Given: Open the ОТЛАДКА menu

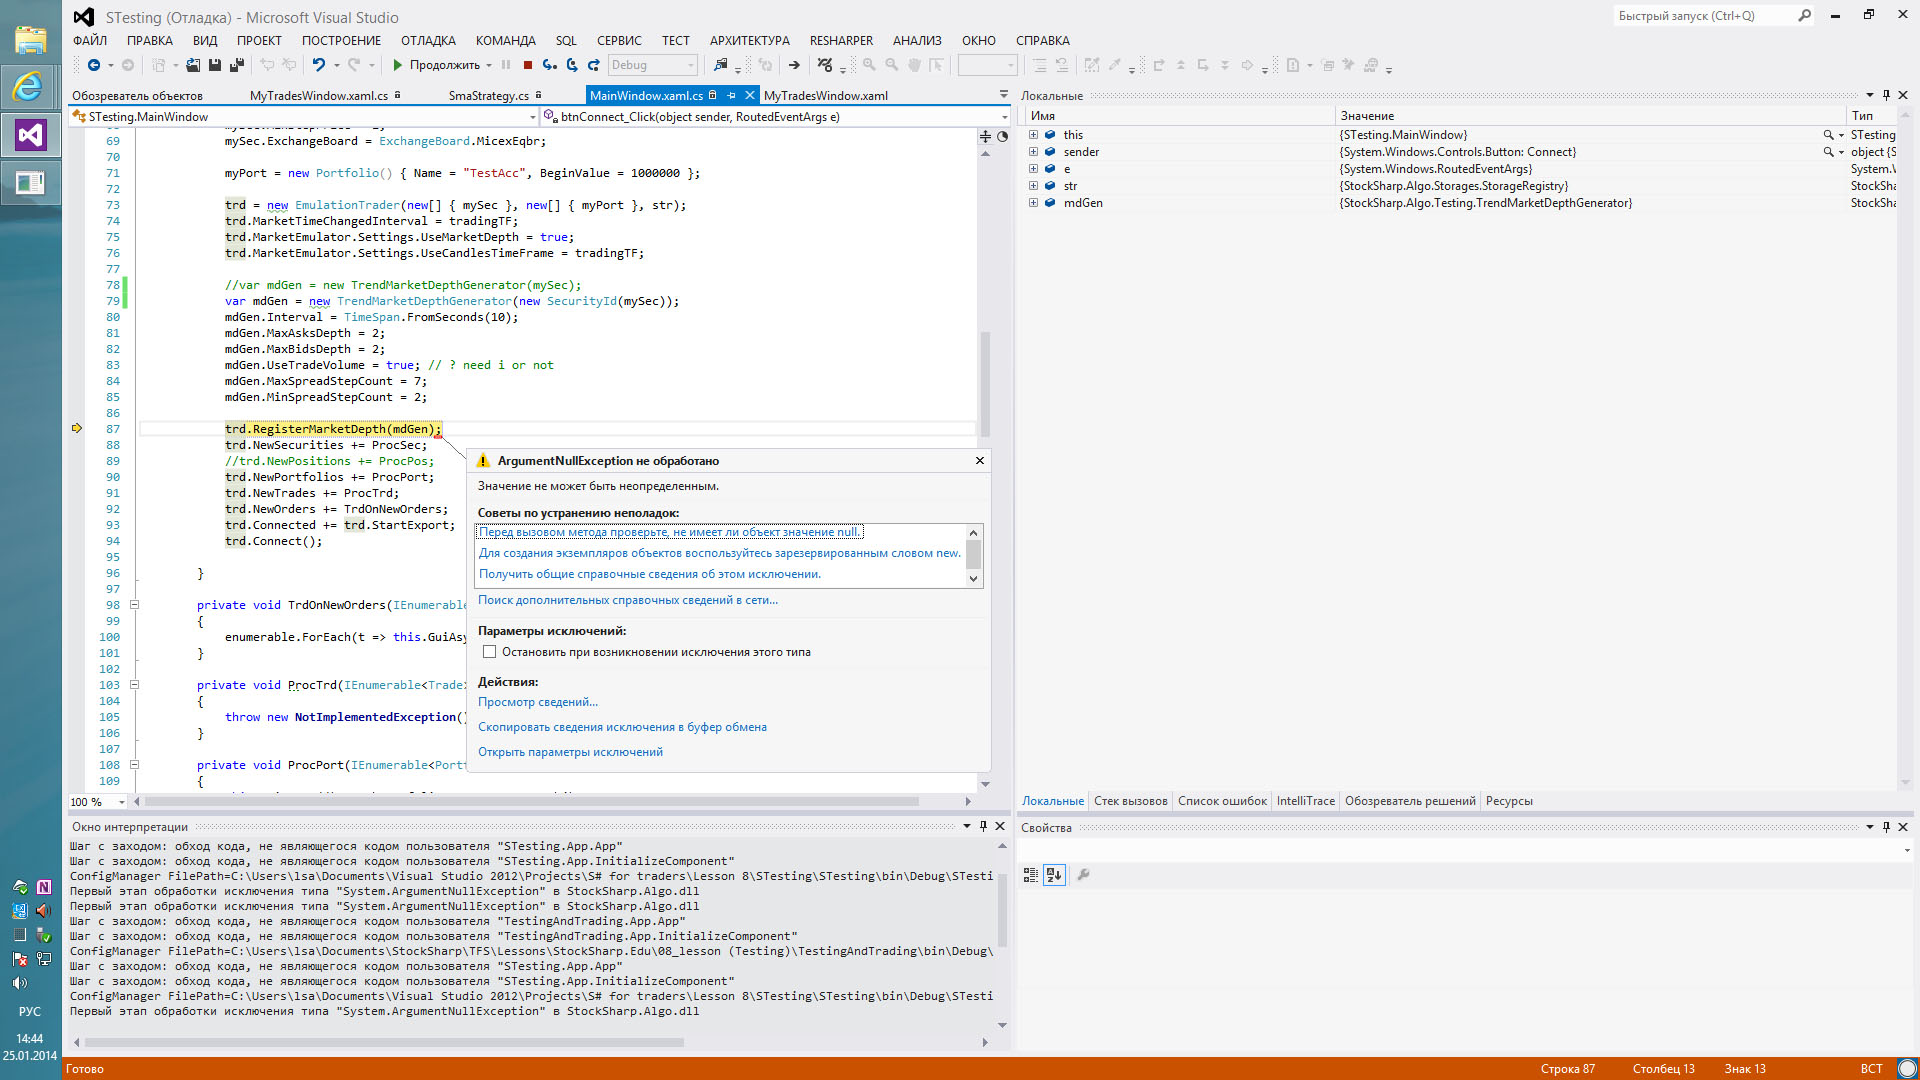Looking at the screenshot, I should tap(428, 41).
